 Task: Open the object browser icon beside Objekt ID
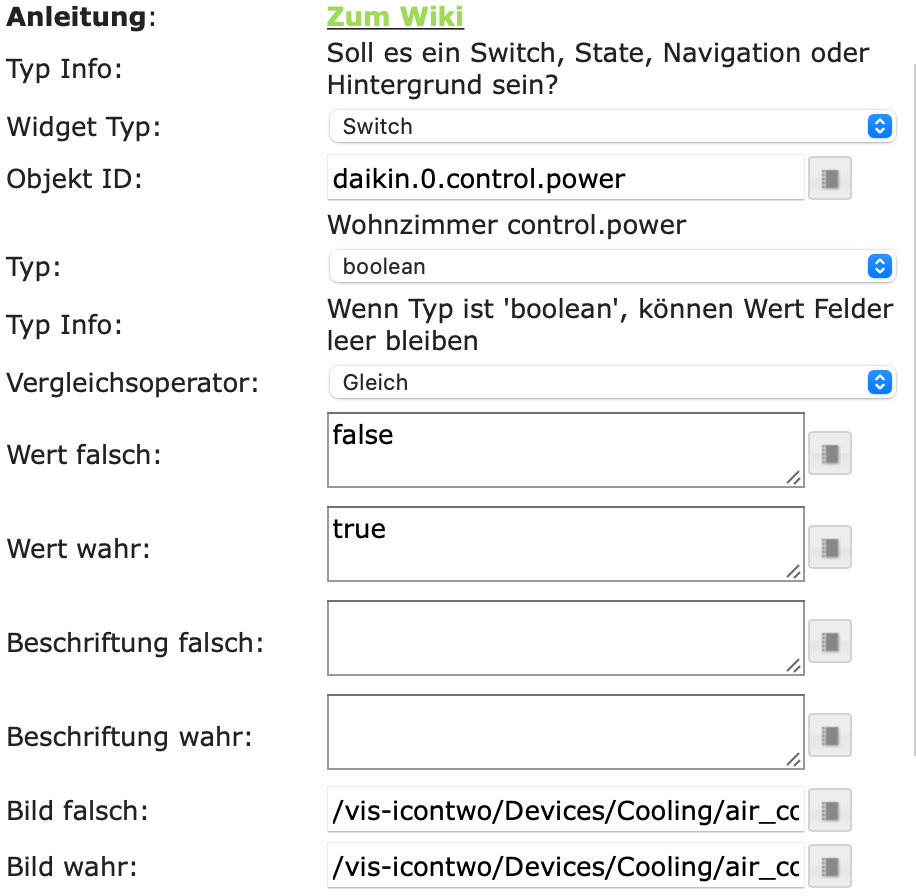829,179
